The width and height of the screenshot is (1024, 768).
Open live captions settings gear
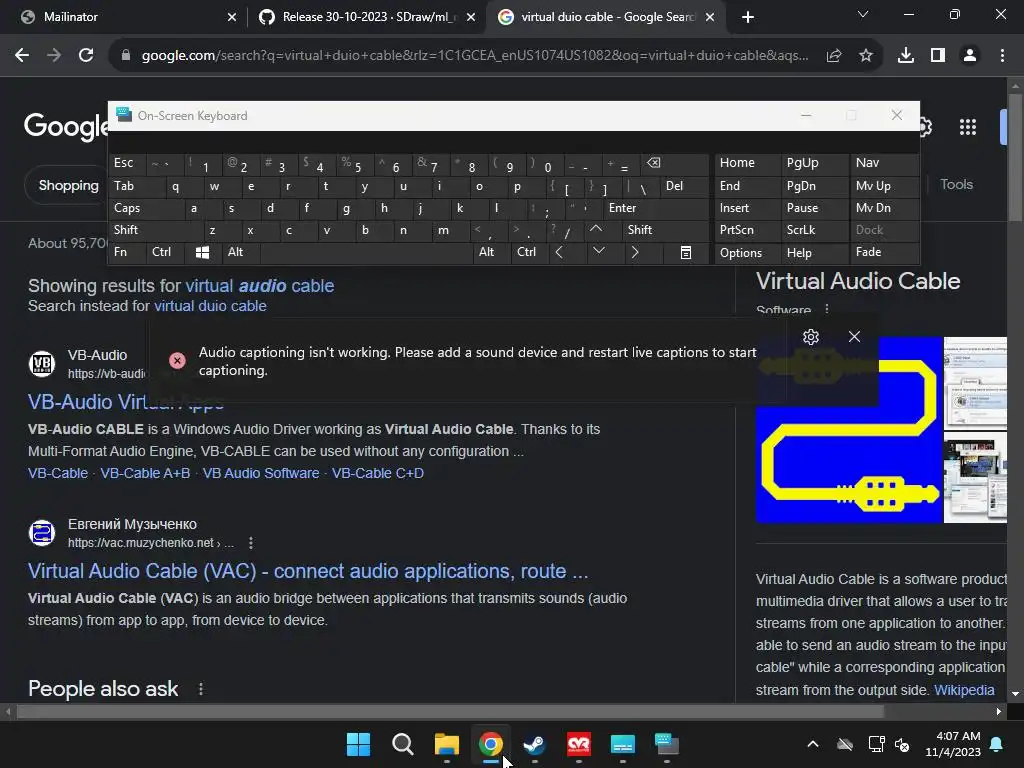point(810,337)
